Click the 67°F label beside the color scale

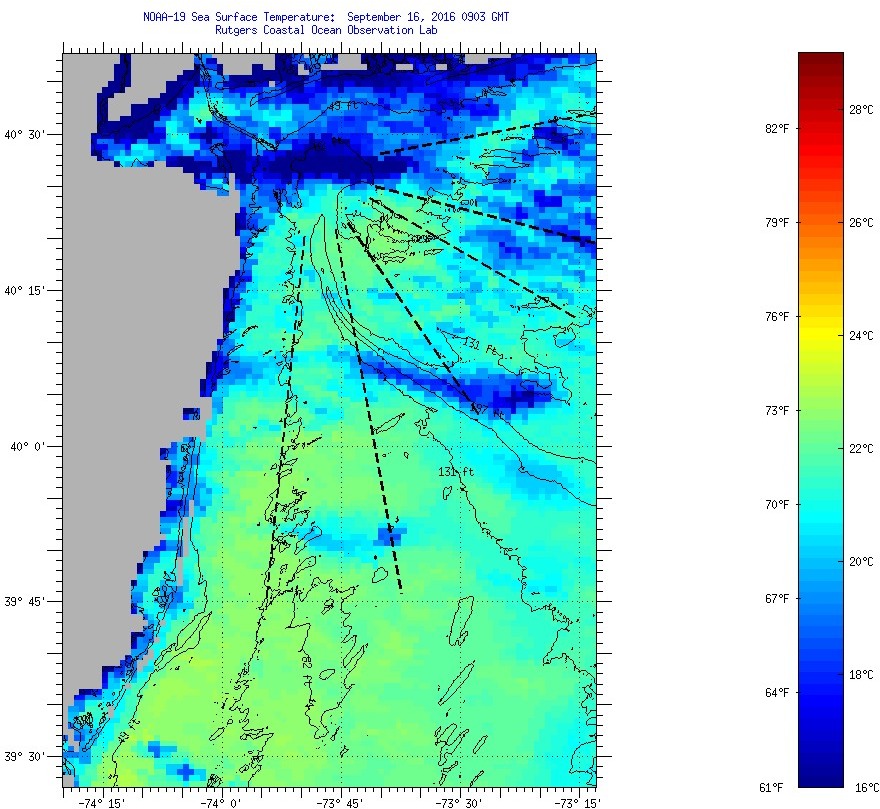(777, 599)
